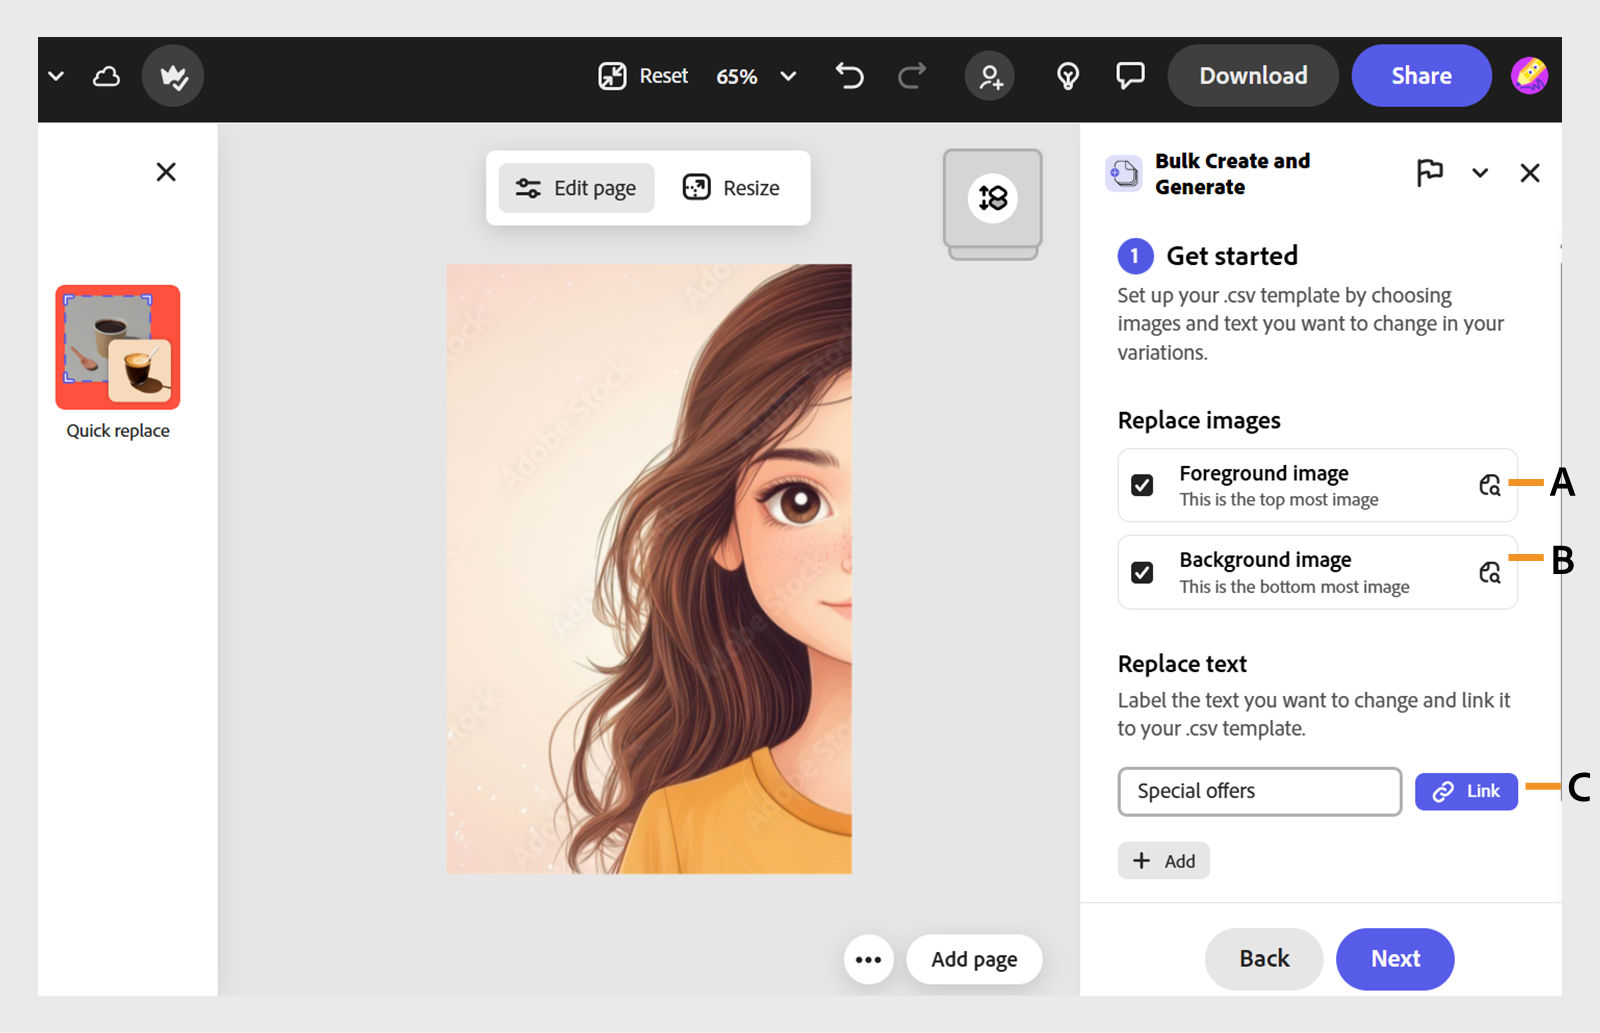This screenshot has height=1033, width=1600.
Task: Locate the Foreground image using its find icon
Action: click(1490, 485)
